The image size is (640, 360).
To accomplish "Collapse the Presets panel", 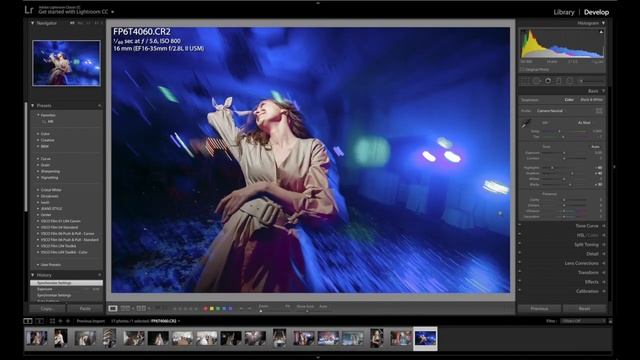I will [x=33, y=106].
